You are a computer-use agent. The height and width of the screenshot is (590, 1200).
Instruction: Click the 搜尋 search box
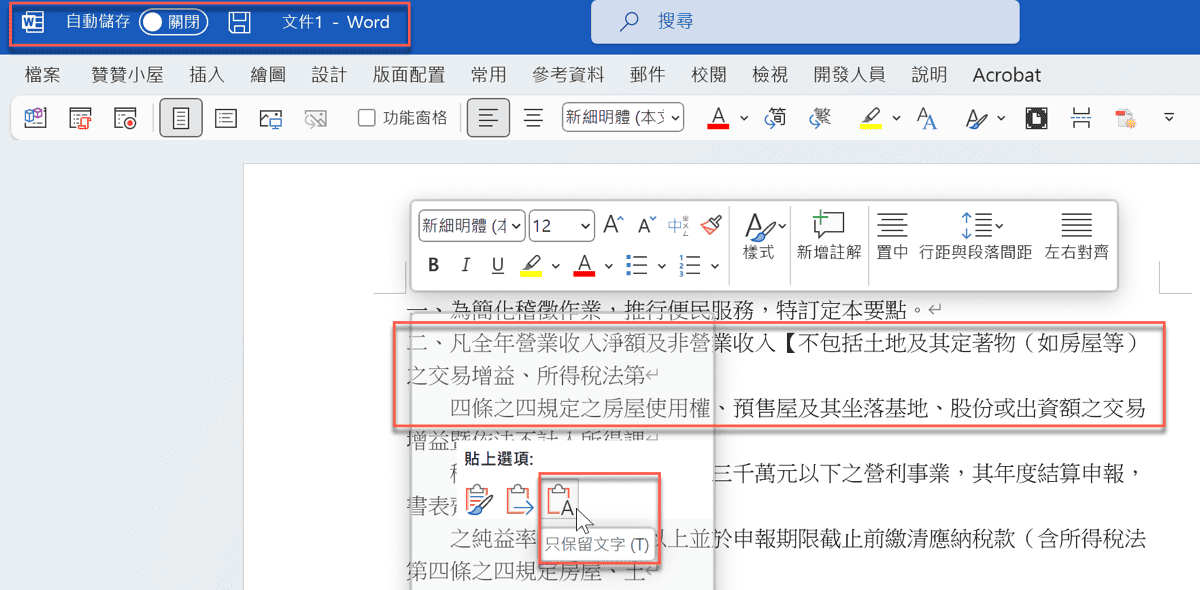click(805, 21)
